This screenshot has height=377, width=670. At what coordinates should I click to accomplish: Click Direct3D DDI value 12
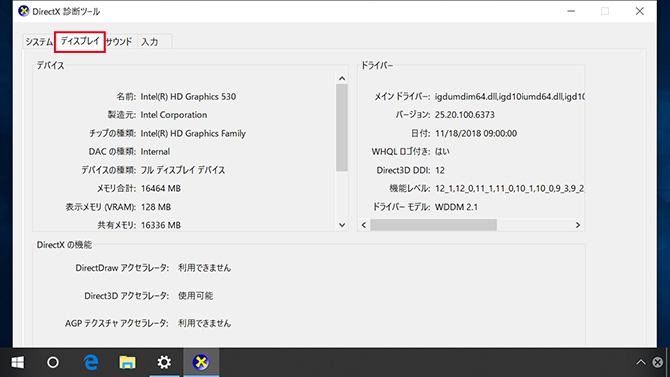coord(440,170)
